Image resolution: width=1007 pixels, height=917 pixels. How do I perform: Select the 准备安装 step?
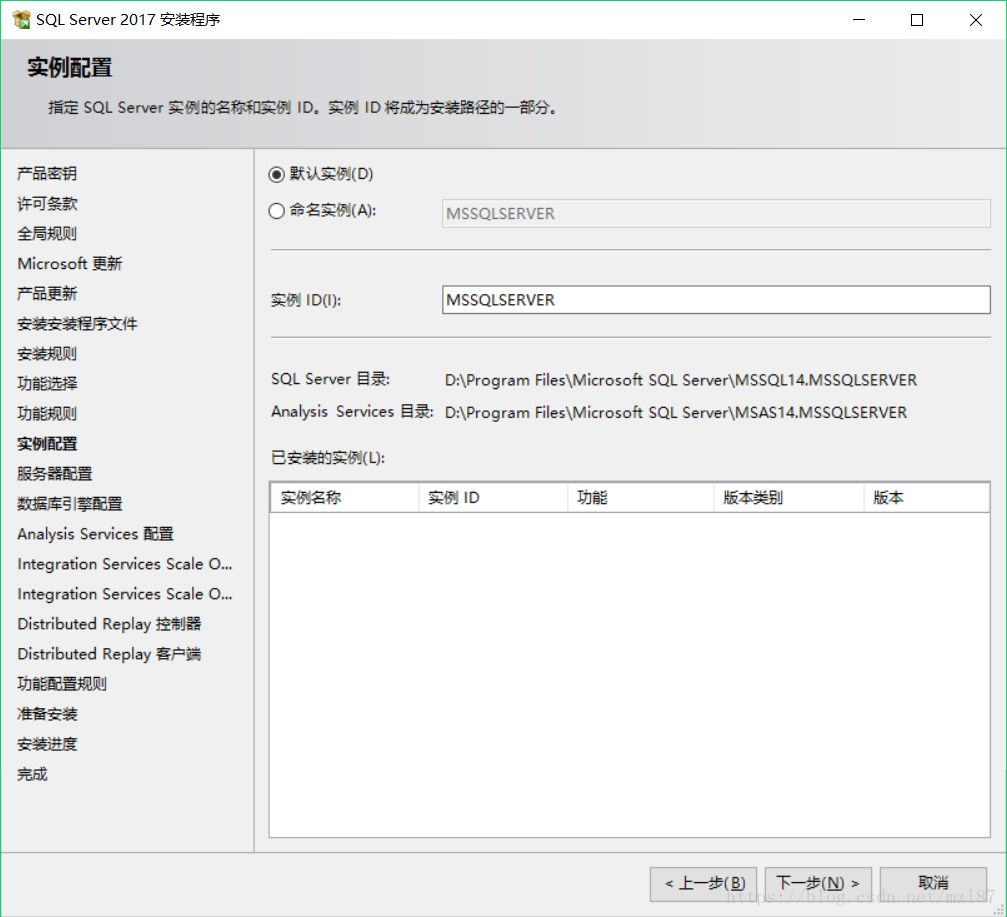pos(47,714)
